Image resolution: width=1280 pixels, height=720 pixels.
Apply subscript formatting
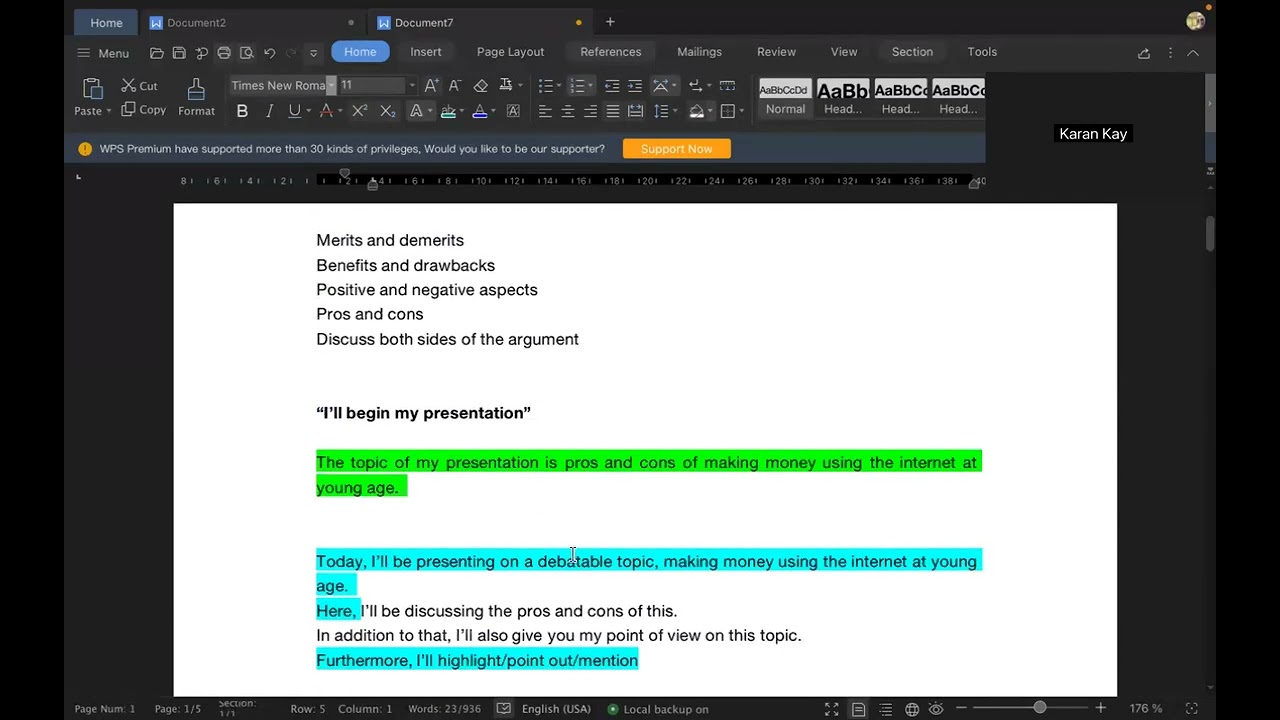pos(388,111)
